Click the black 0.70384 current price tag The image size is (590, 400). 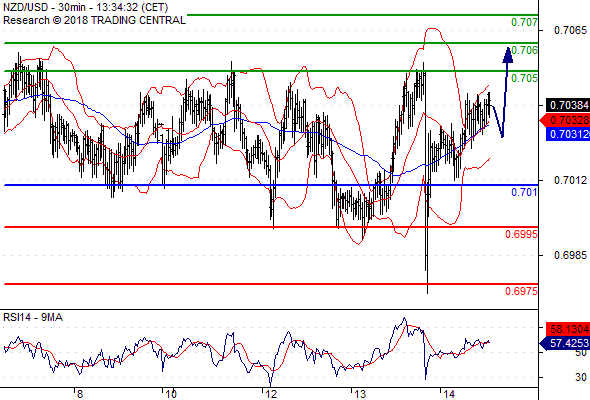pyautogui.click(x=568, y=105)
